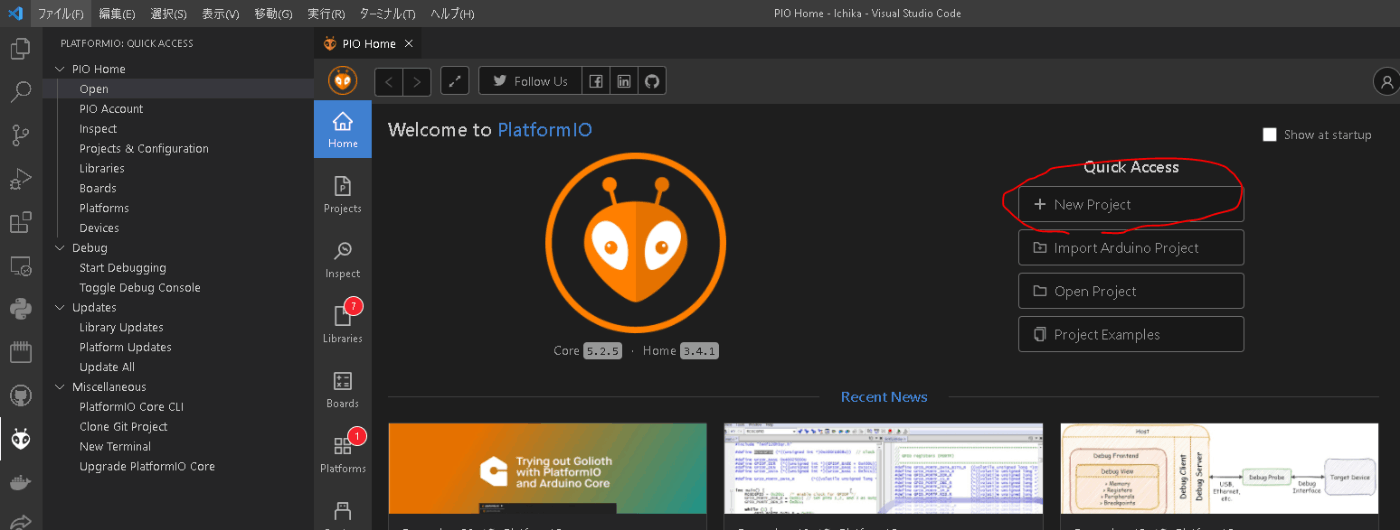This screenshot has height=530, width=1400.
Task: Open the ヘルプ(H) menu
Action: coord(452,14)
